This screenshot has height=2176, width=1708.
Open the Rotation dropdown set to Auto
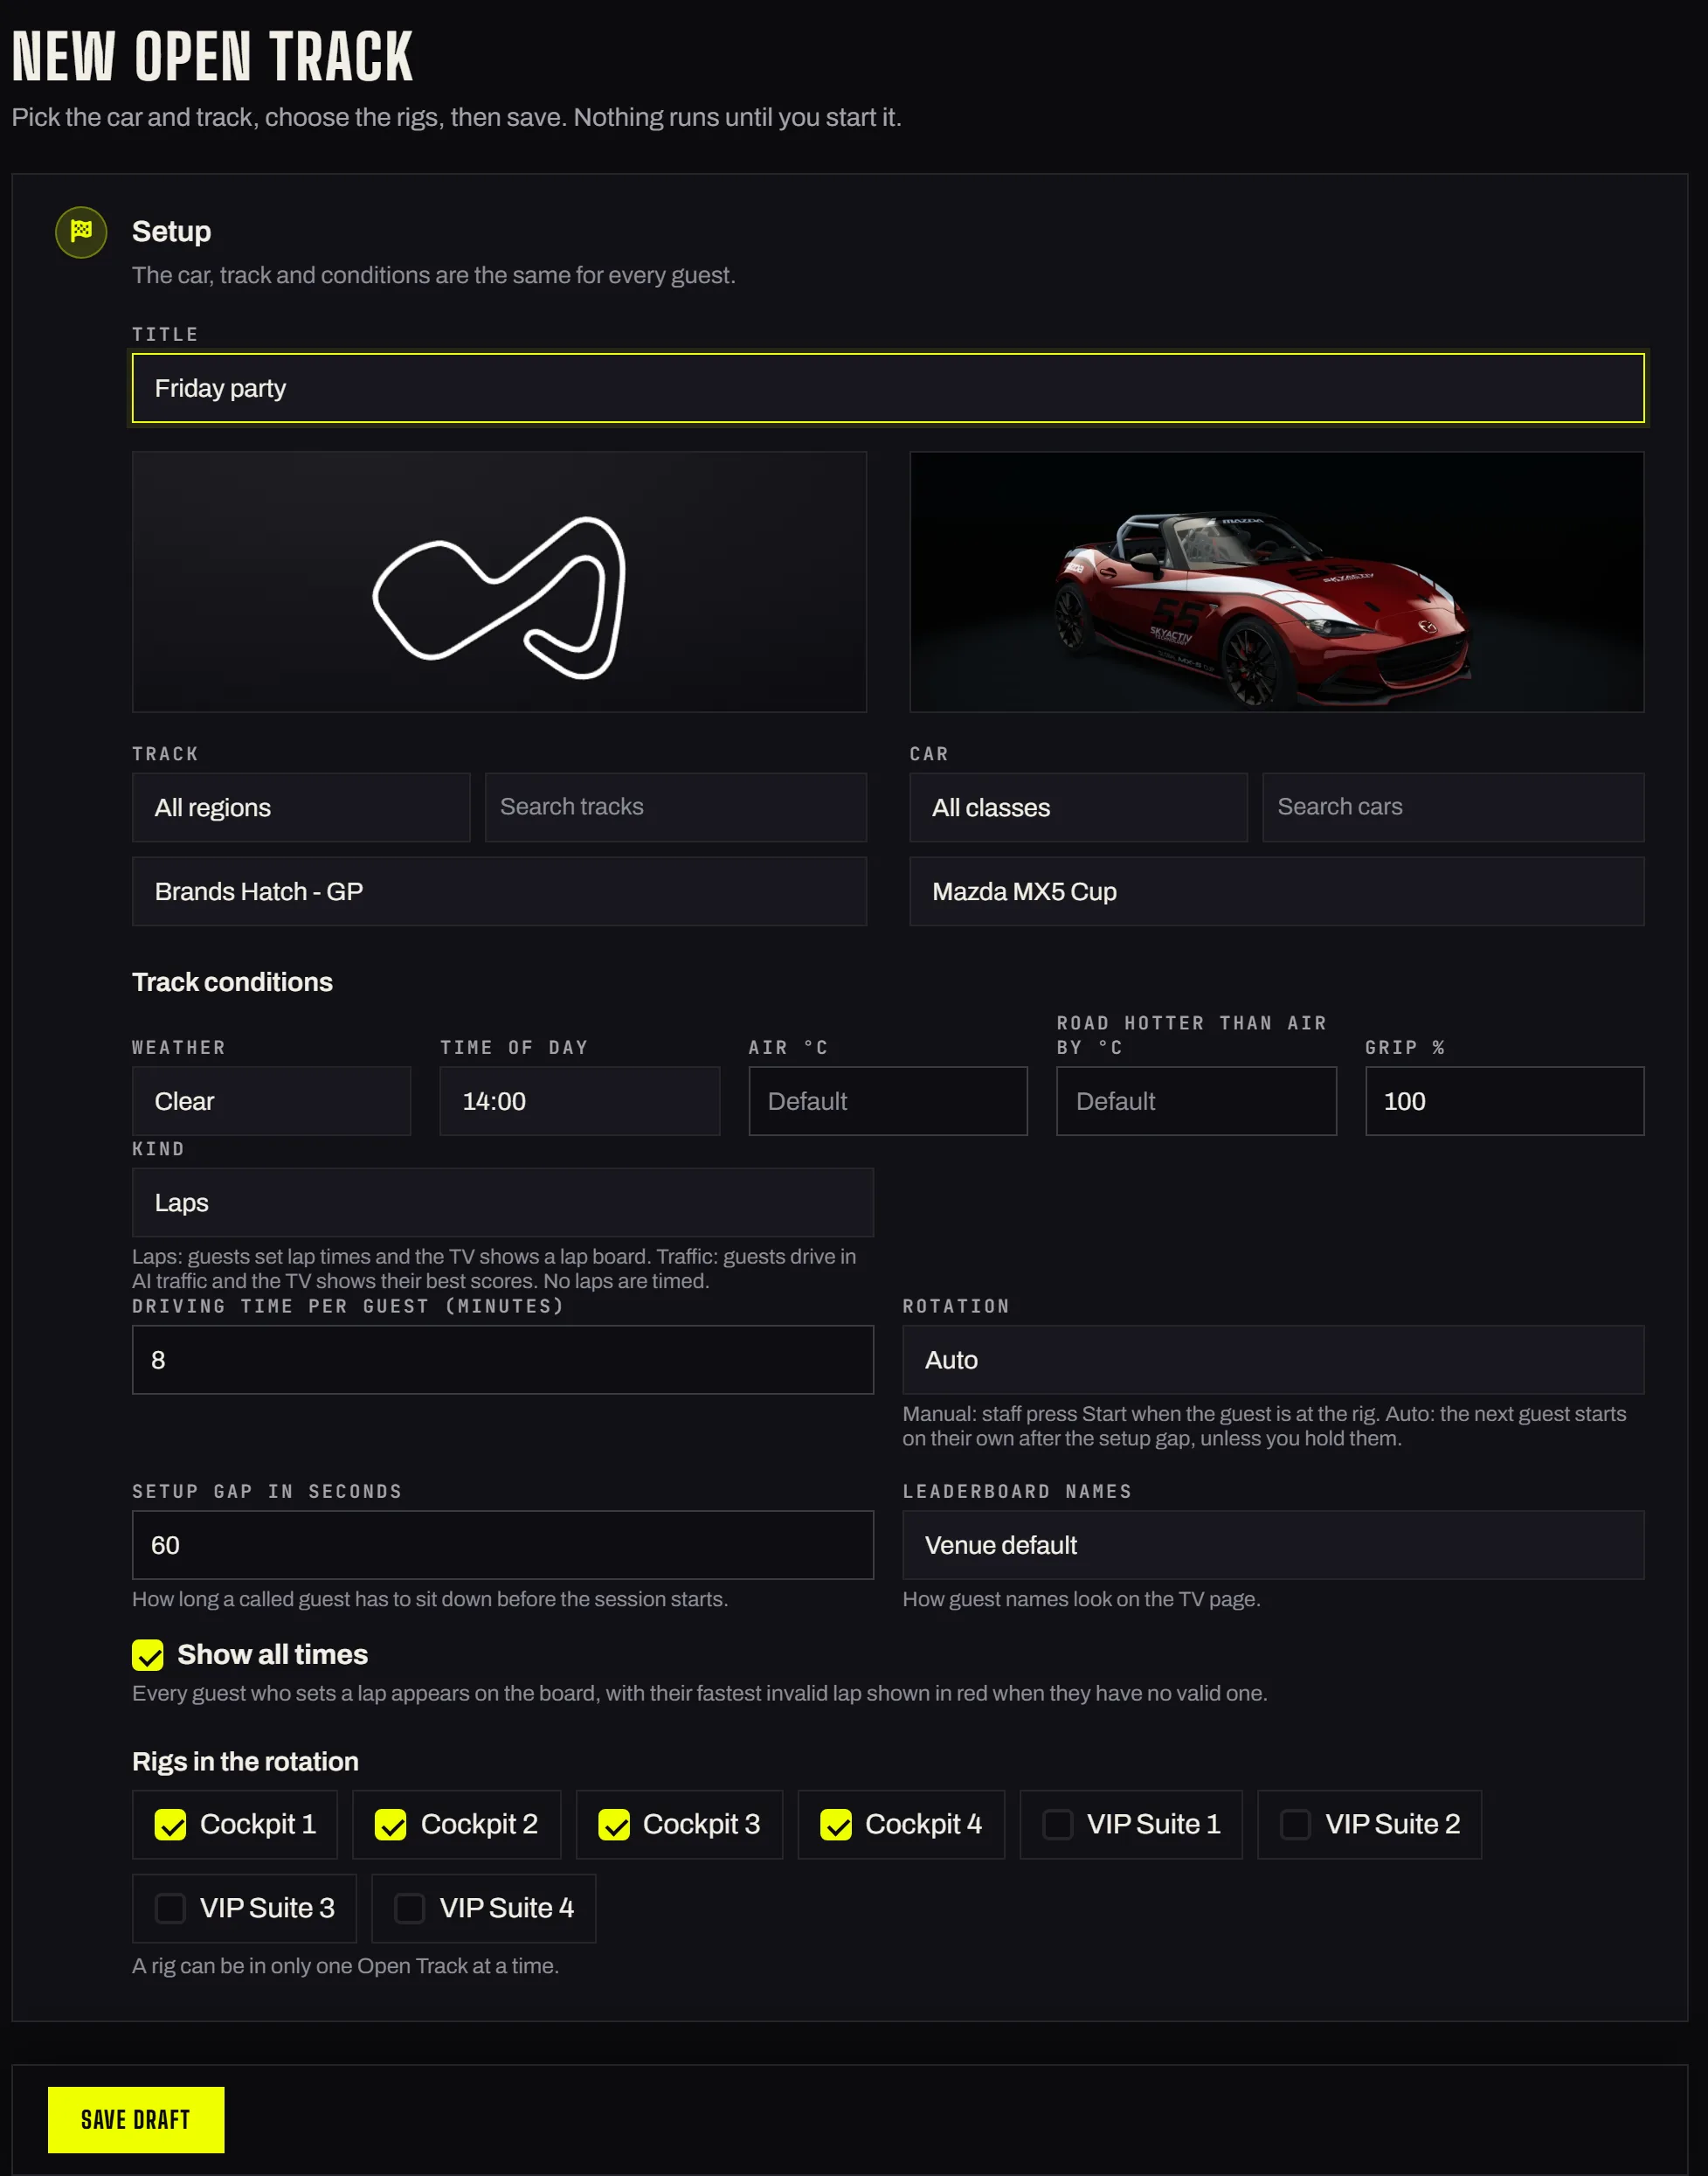tap(1273, 1360)
